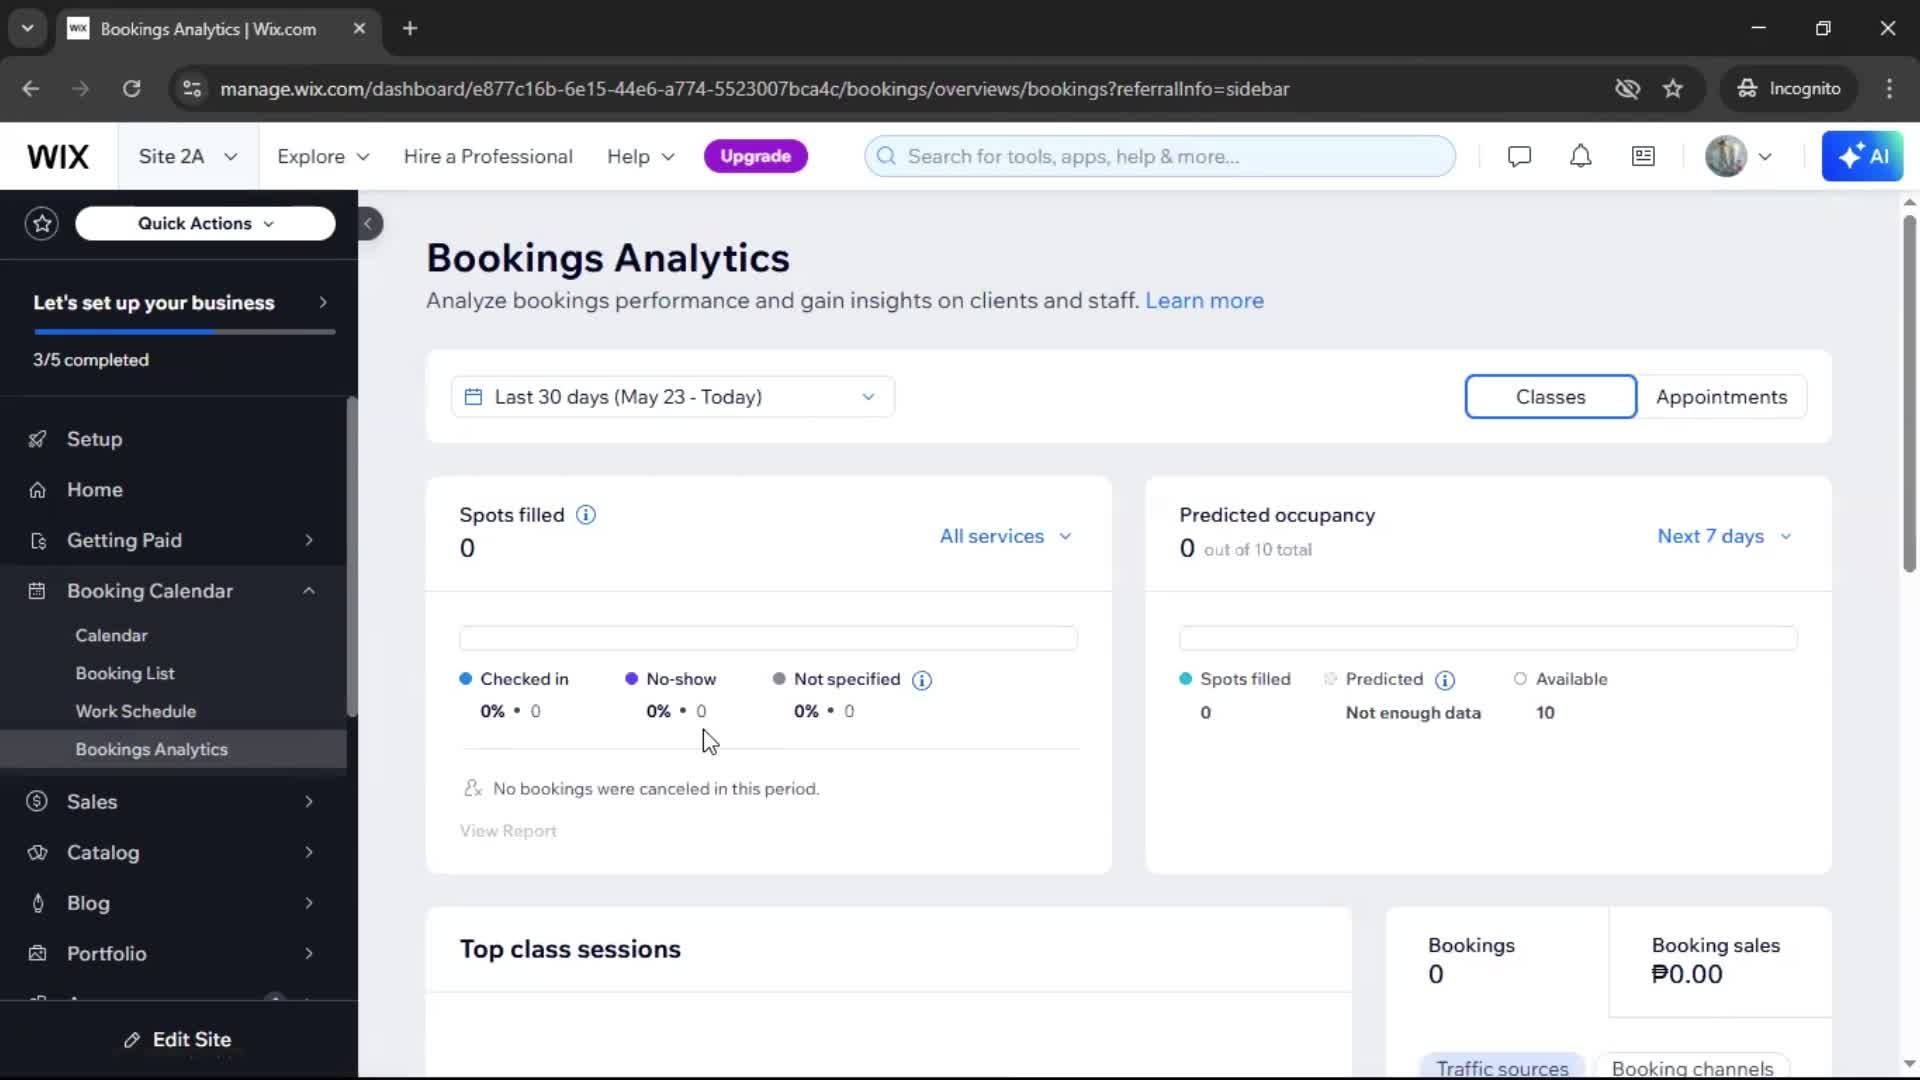
Task: Collapse the Booking Calendar section chevron
Action: click(x=309, y=591)
